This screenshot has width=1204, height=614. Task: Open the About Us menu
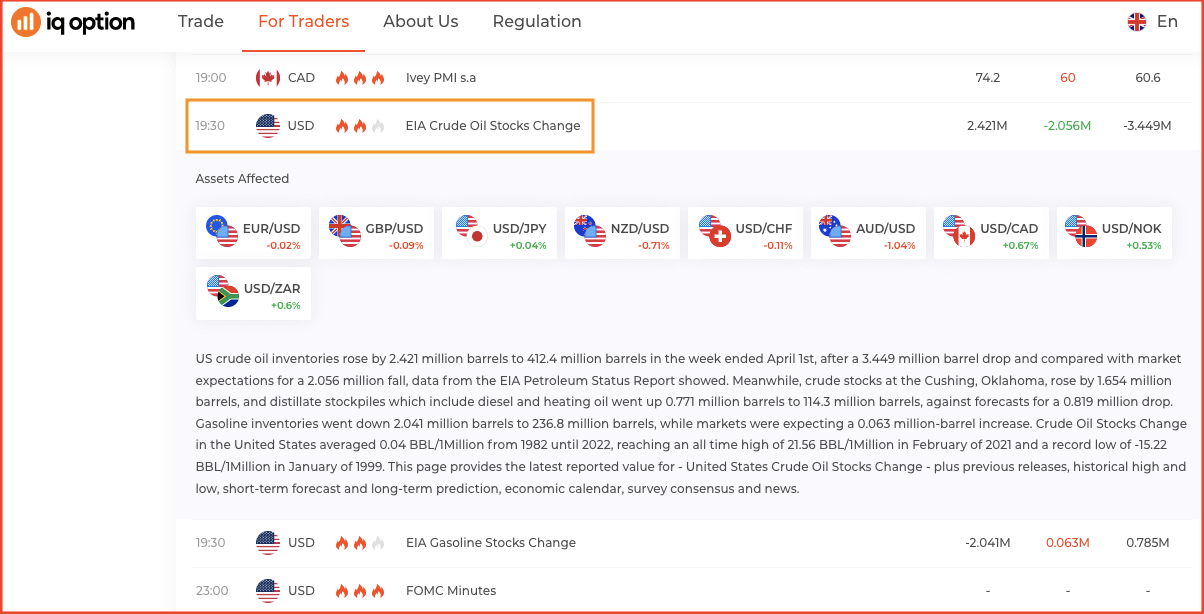(x=421, y=21)
